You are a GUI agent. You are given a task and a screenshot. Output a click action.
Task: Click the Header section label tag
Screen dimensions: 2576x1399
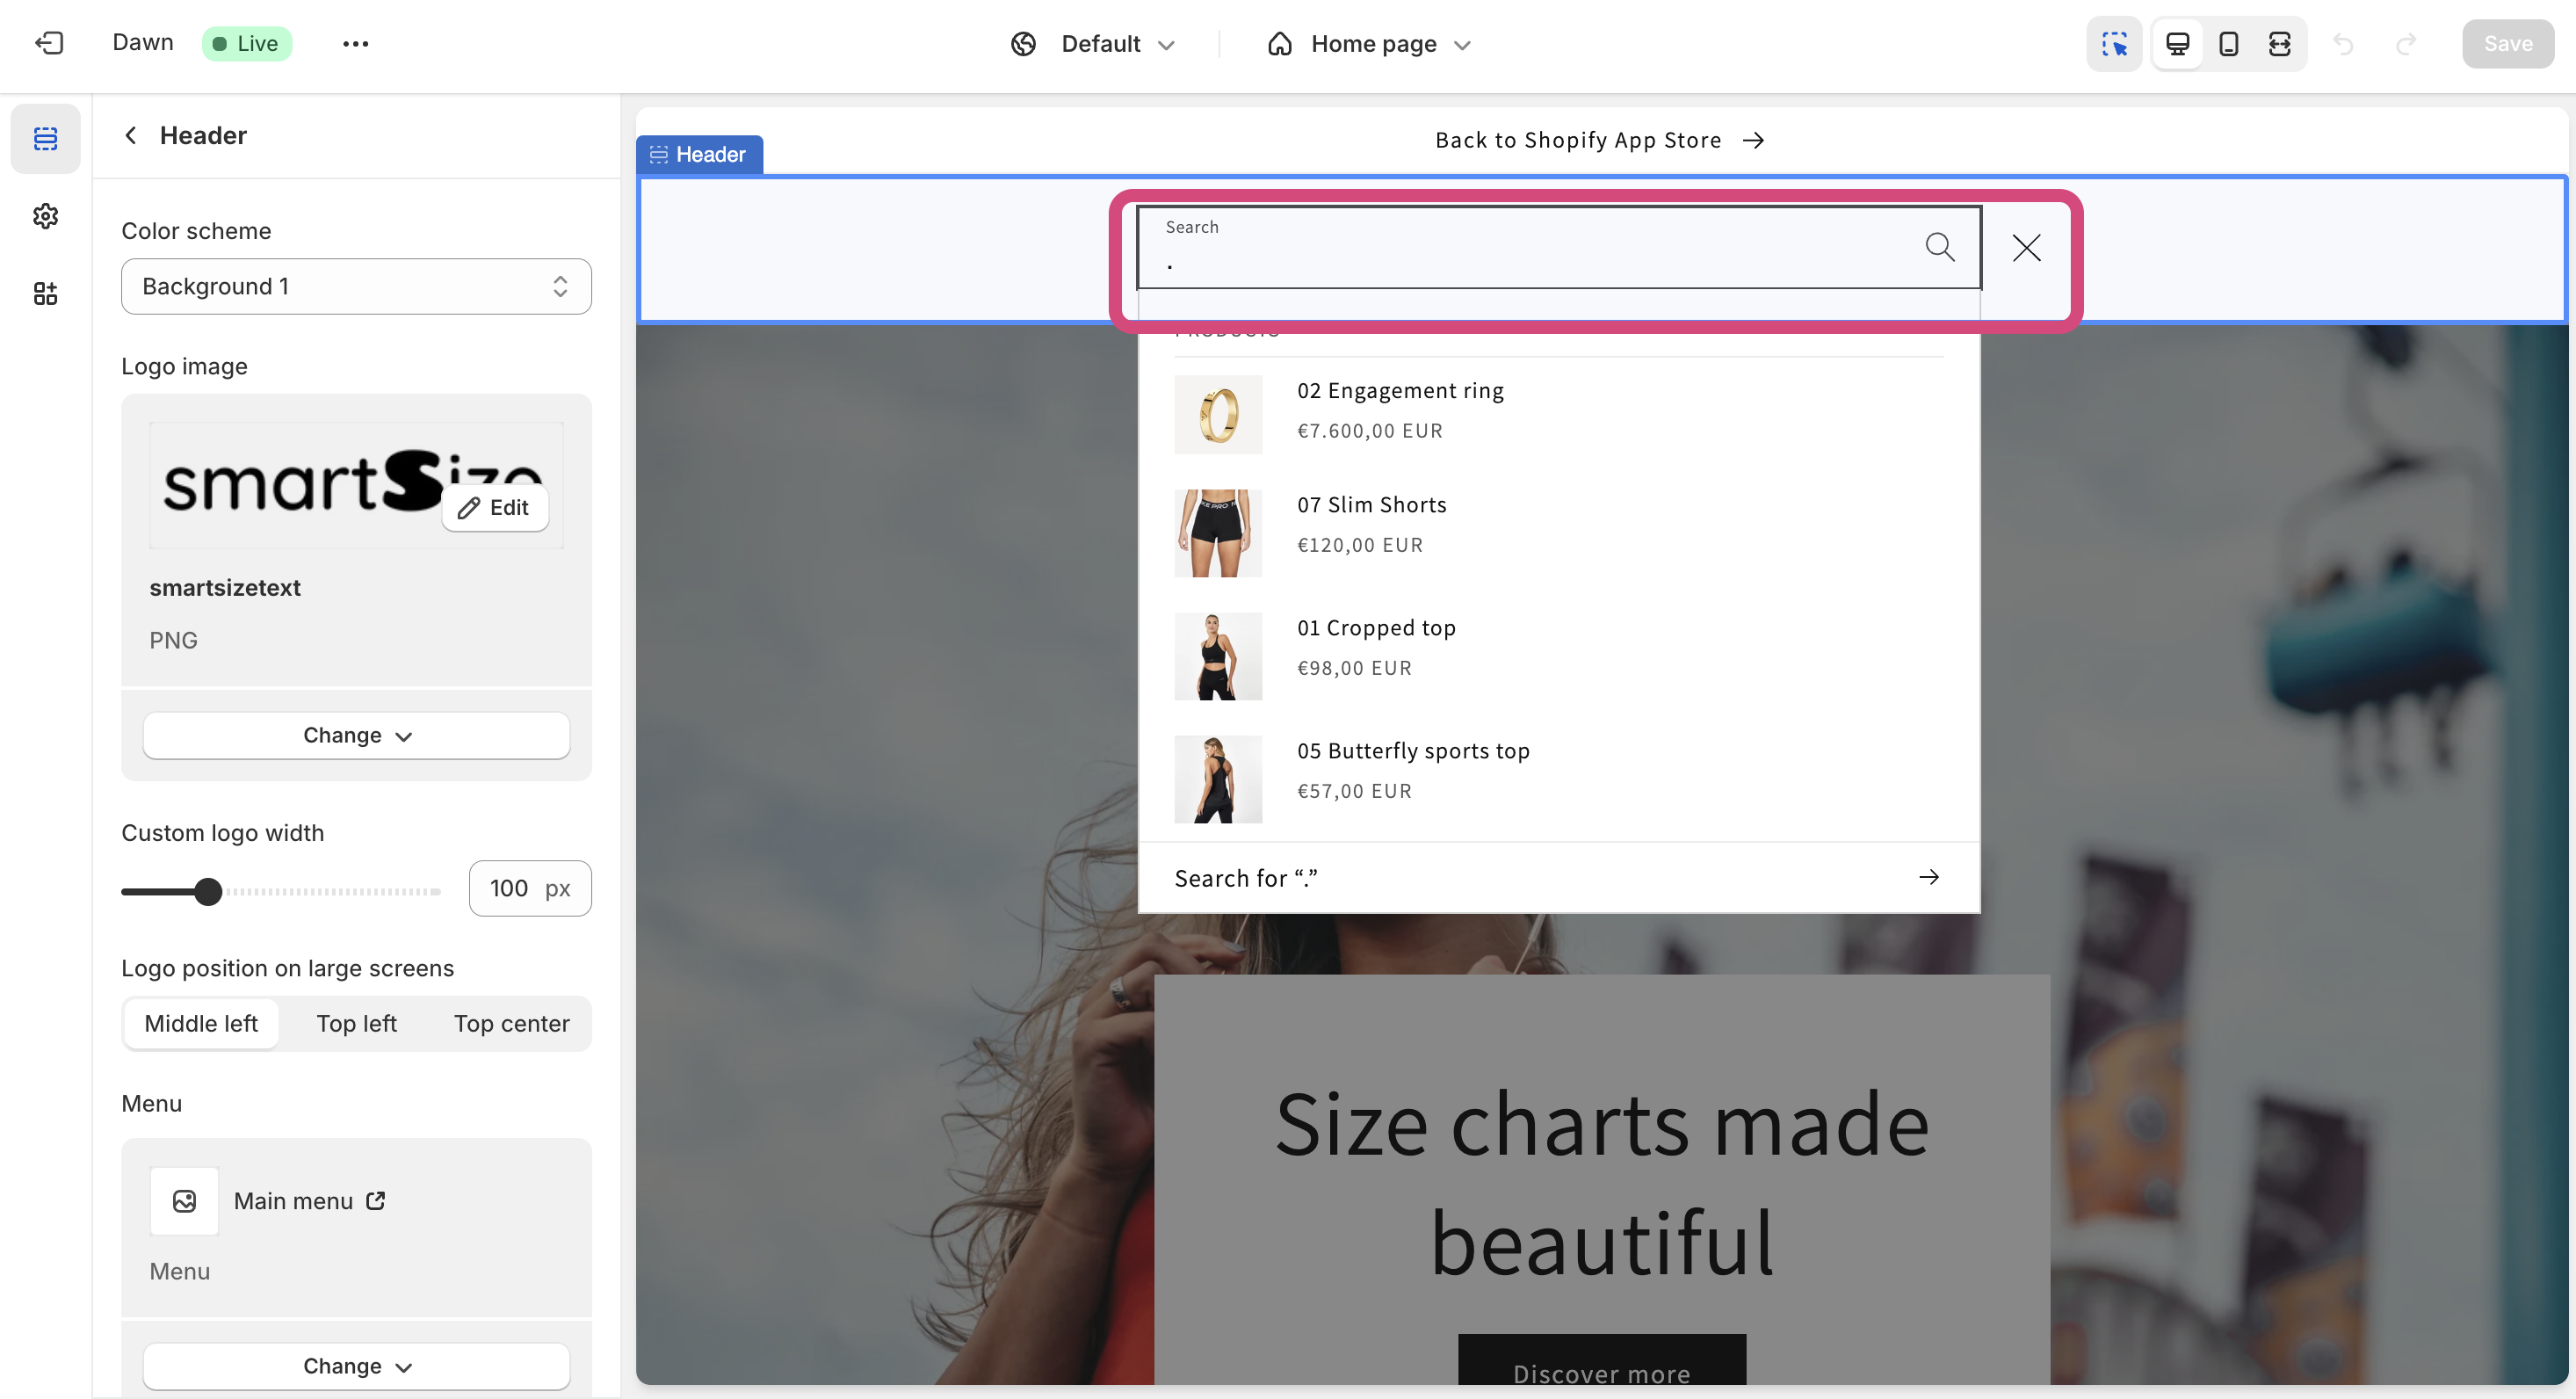click(699, 154)
